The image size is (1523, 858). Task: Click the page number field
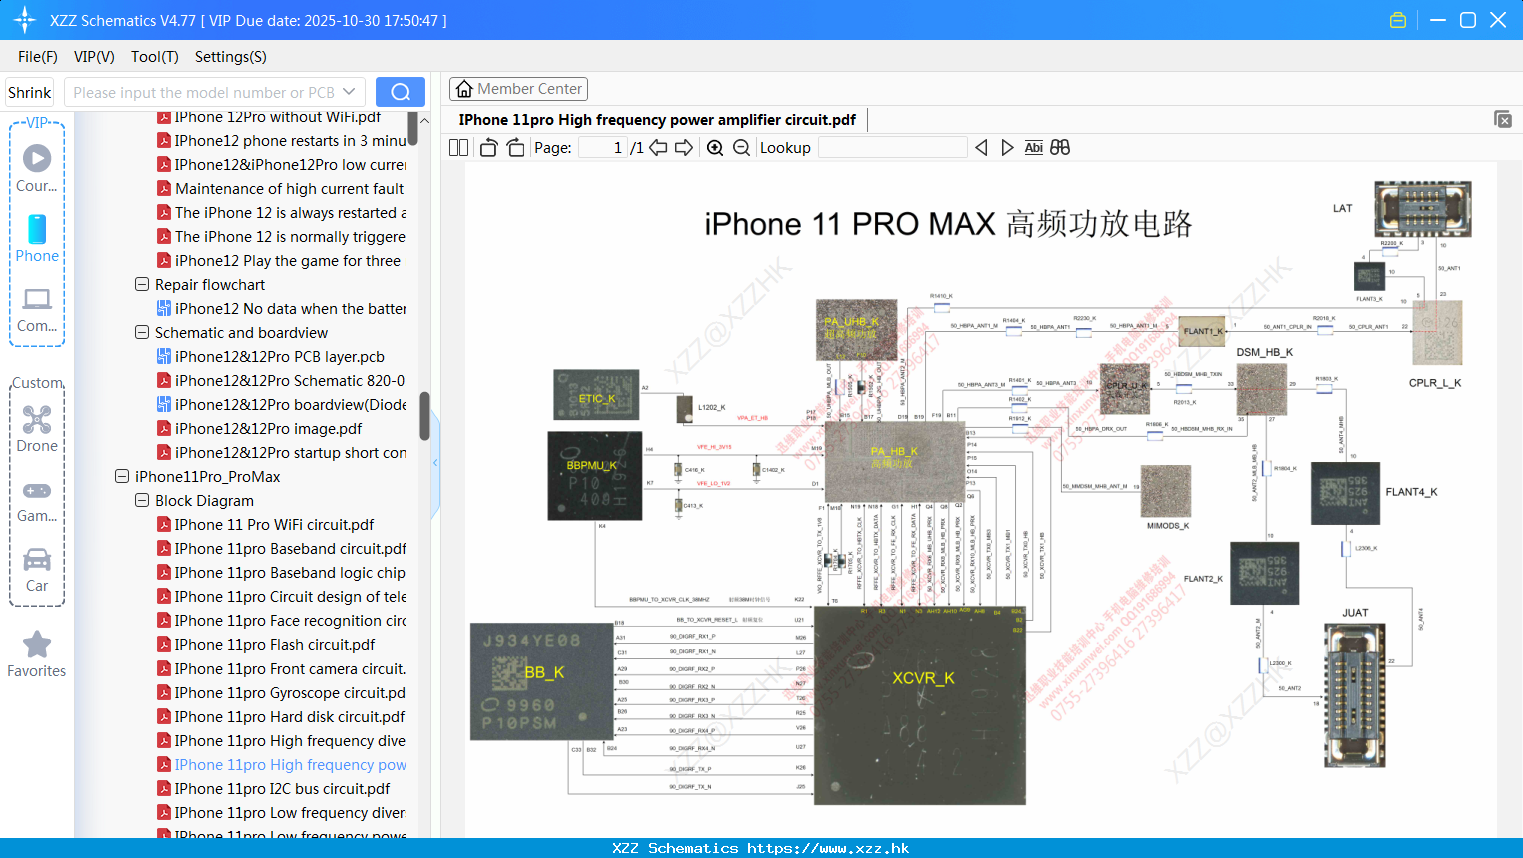603,148
